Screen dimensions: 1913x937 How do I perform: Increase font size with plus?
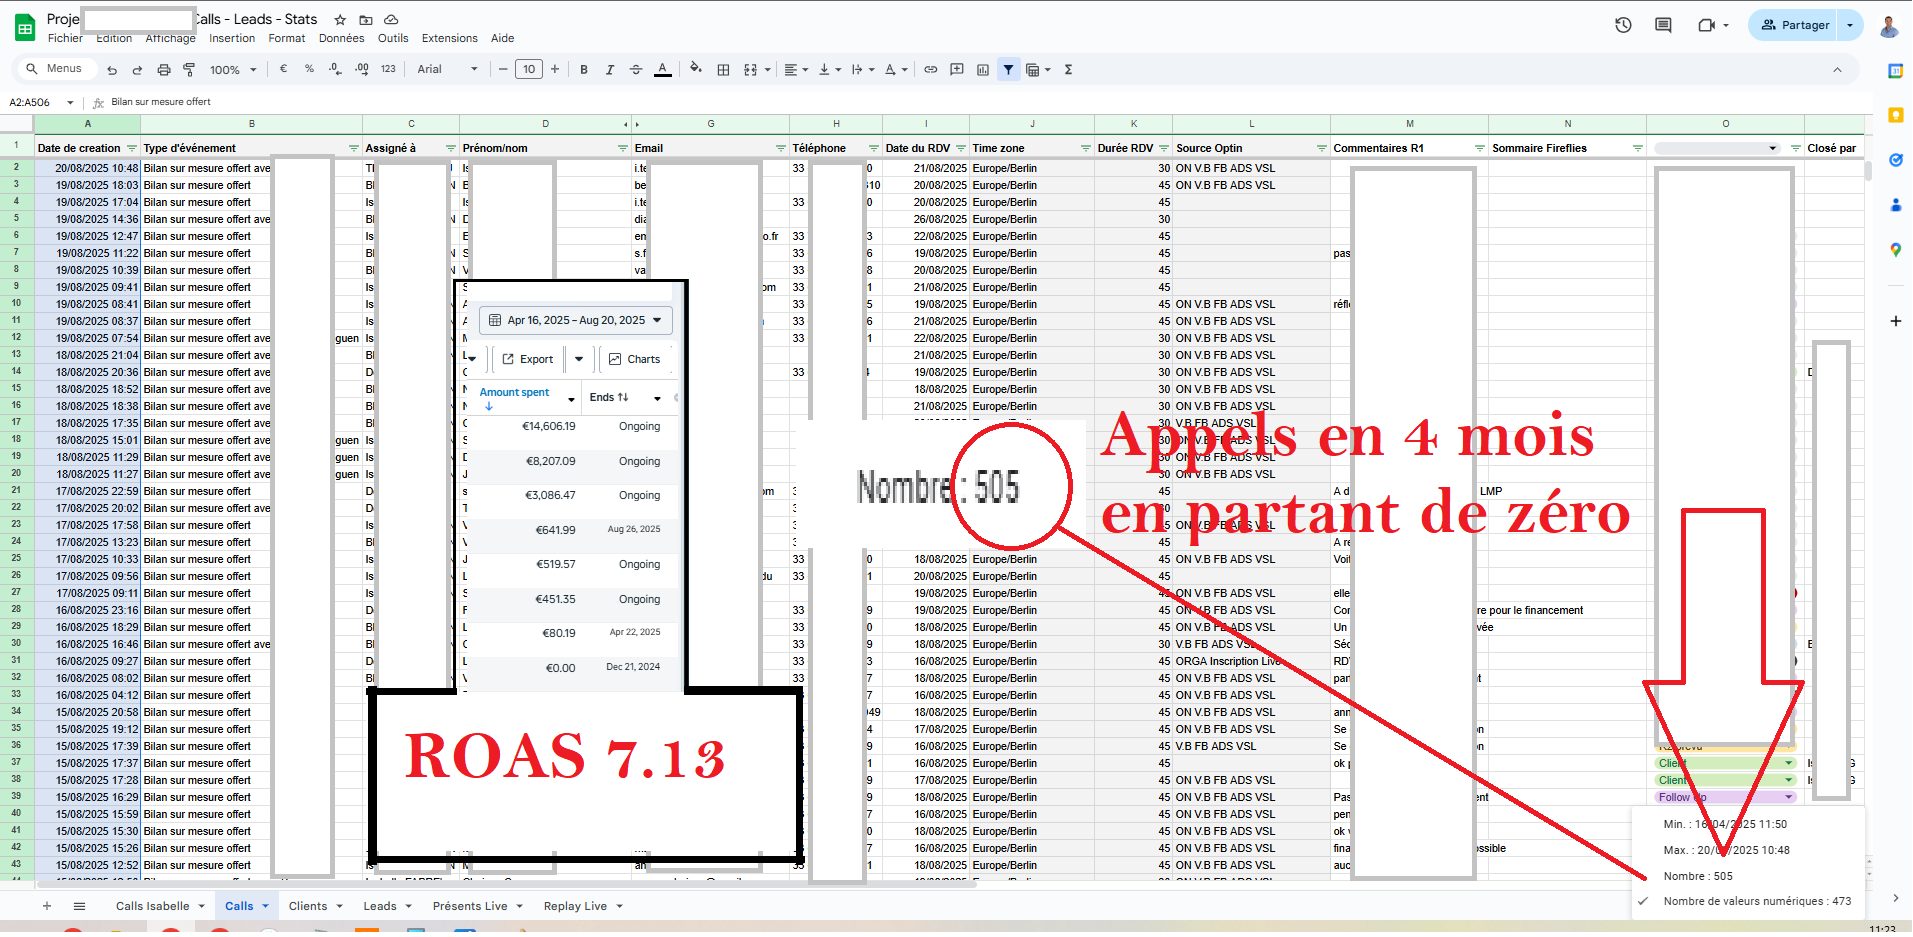[x=555, y=69]
